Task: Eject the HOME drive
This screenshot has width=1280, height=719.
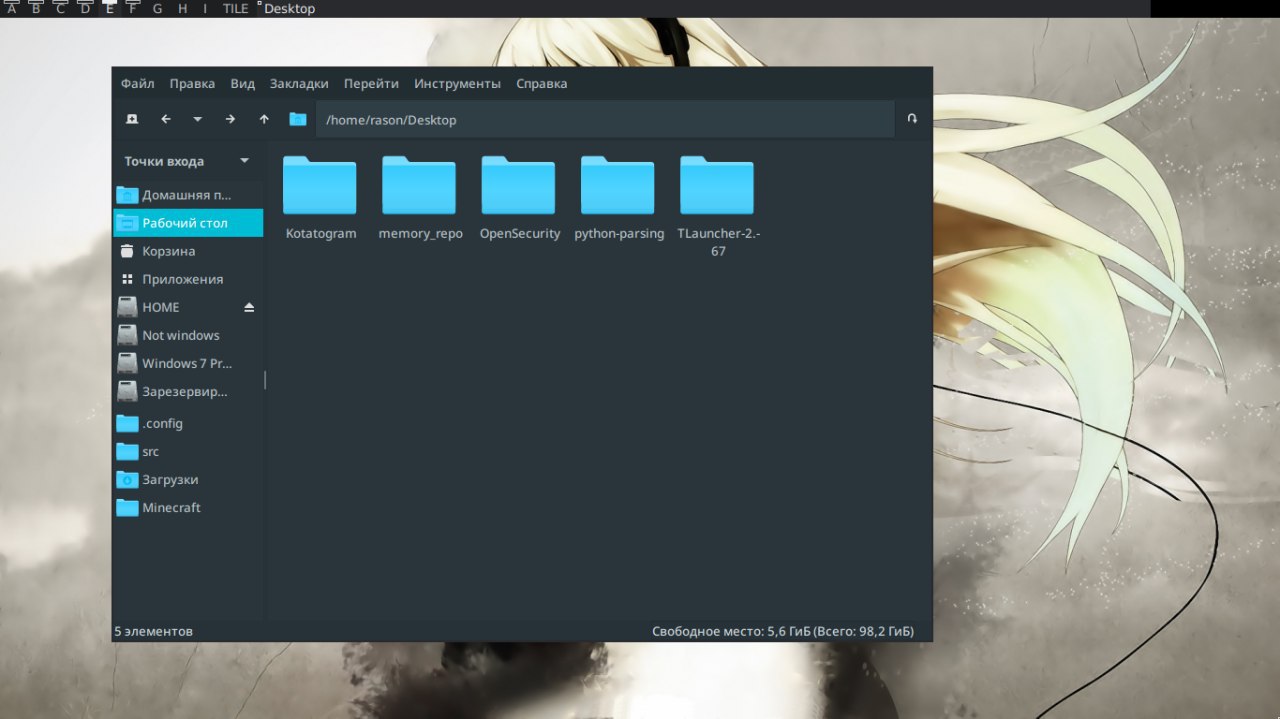Action: pyautogui.click(x=249, y=307)
